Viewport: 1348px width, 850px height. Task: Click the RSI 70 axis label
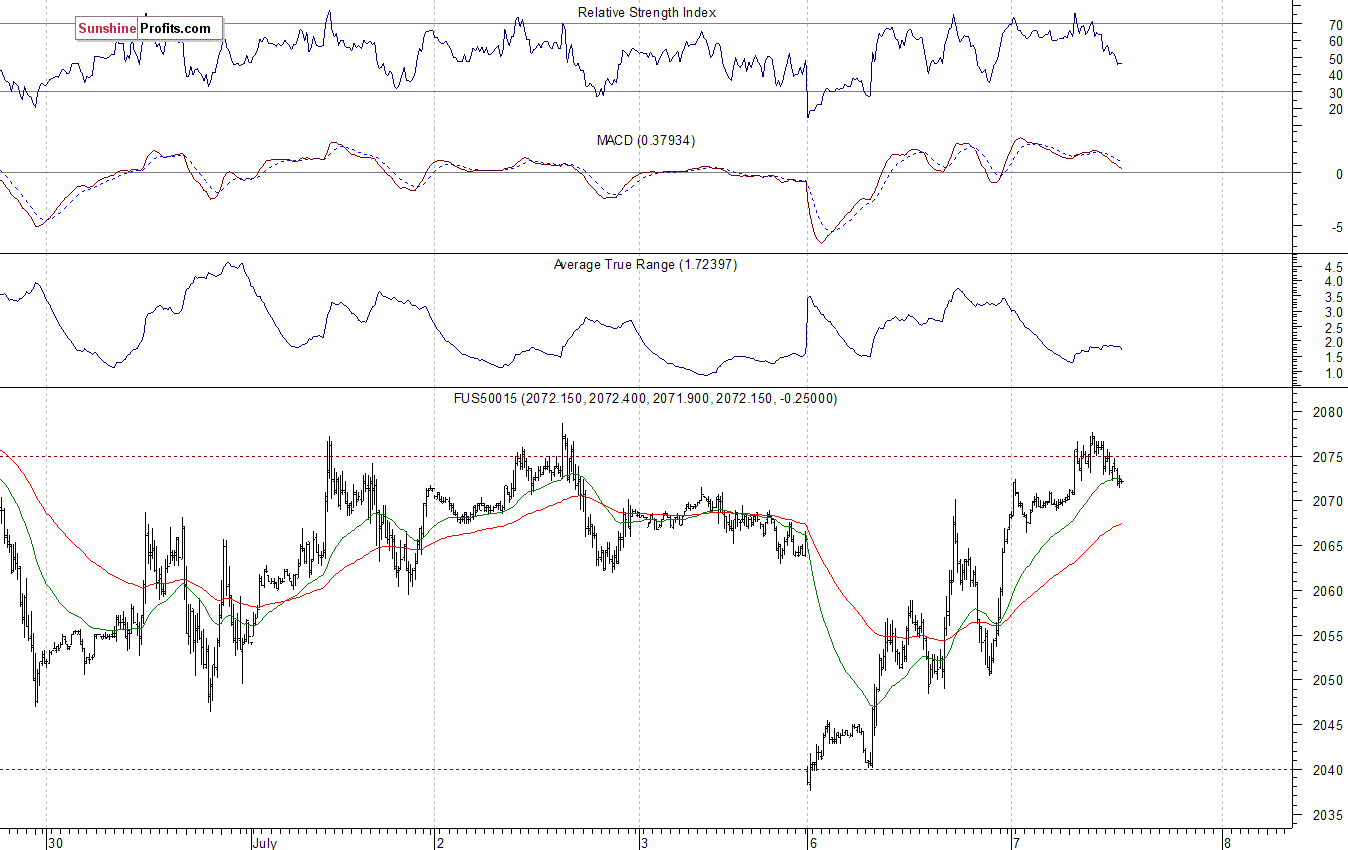click(x=1334, y=24)
